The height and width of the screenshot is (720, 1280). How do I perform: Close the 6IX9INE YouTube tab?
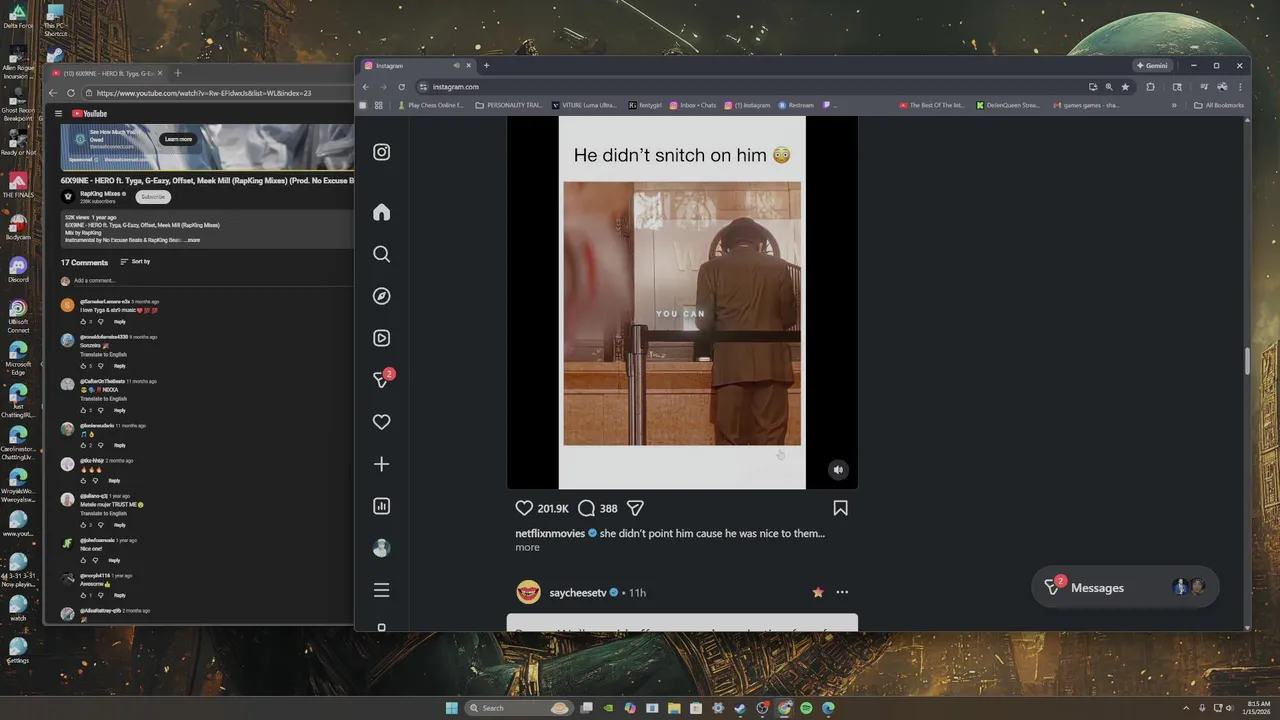159,73
